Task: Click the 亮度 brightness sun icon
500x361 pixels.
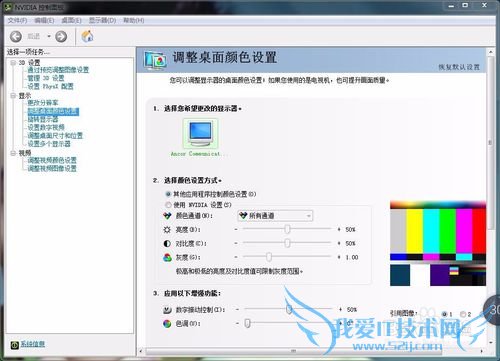Action: (x=167, y=230)
